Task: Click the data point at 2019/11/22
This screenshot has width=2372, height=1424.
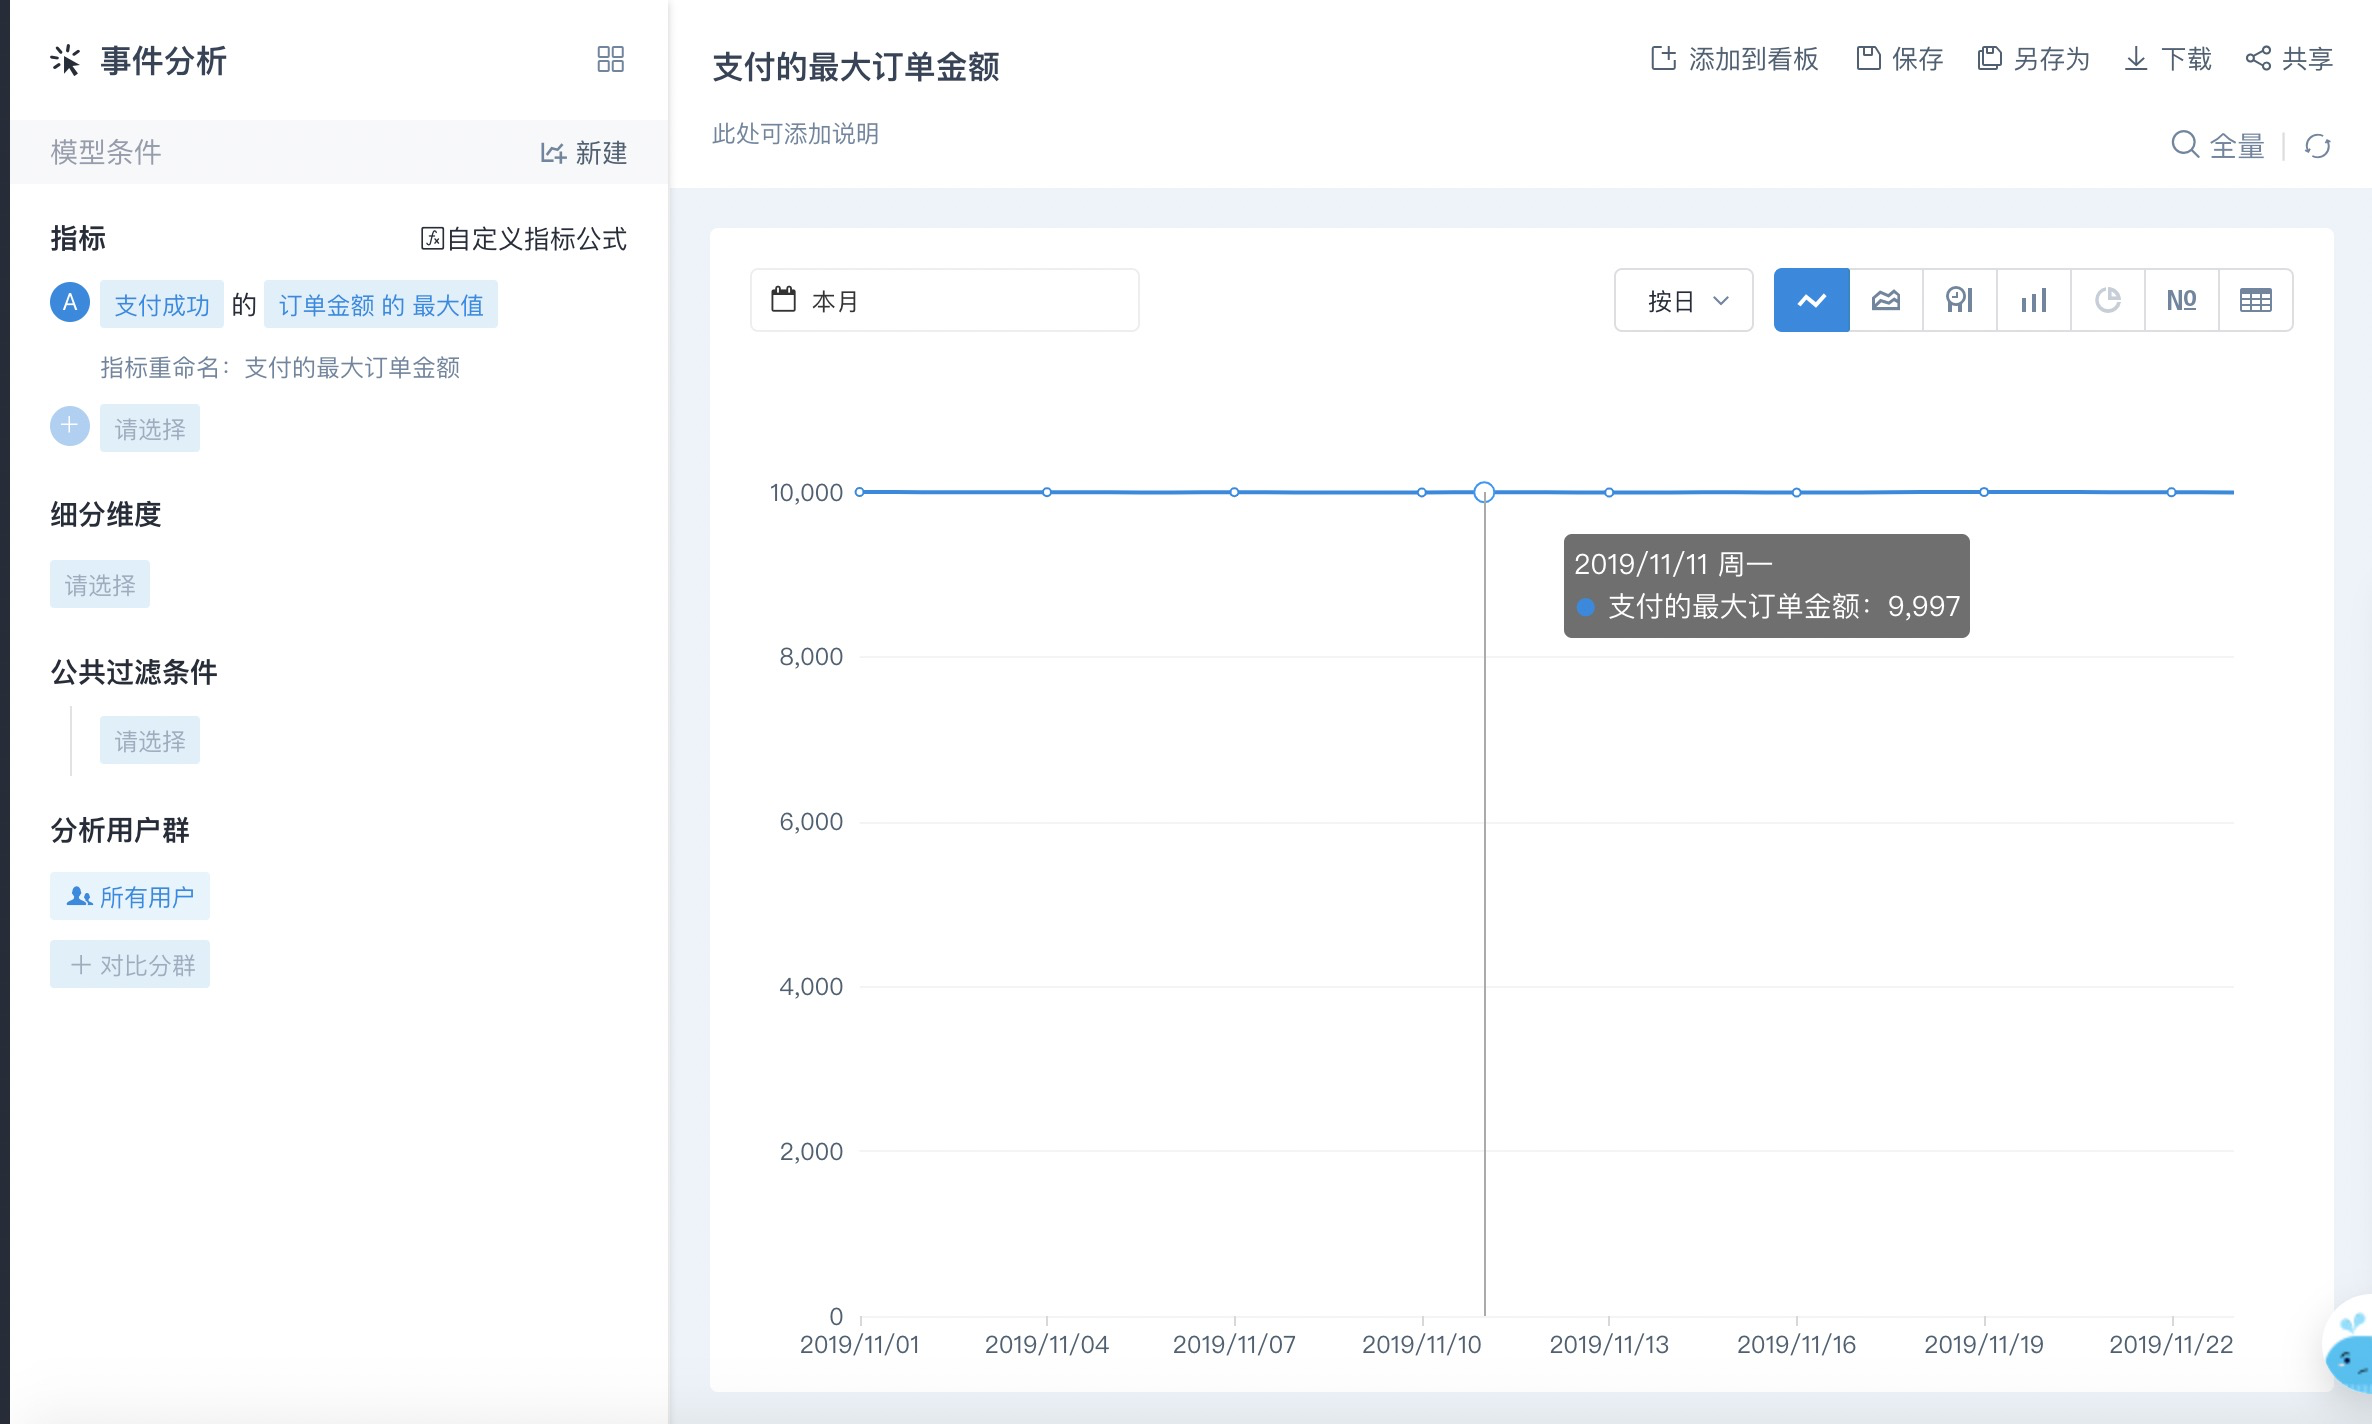Action: click(x=2172, y=492)
